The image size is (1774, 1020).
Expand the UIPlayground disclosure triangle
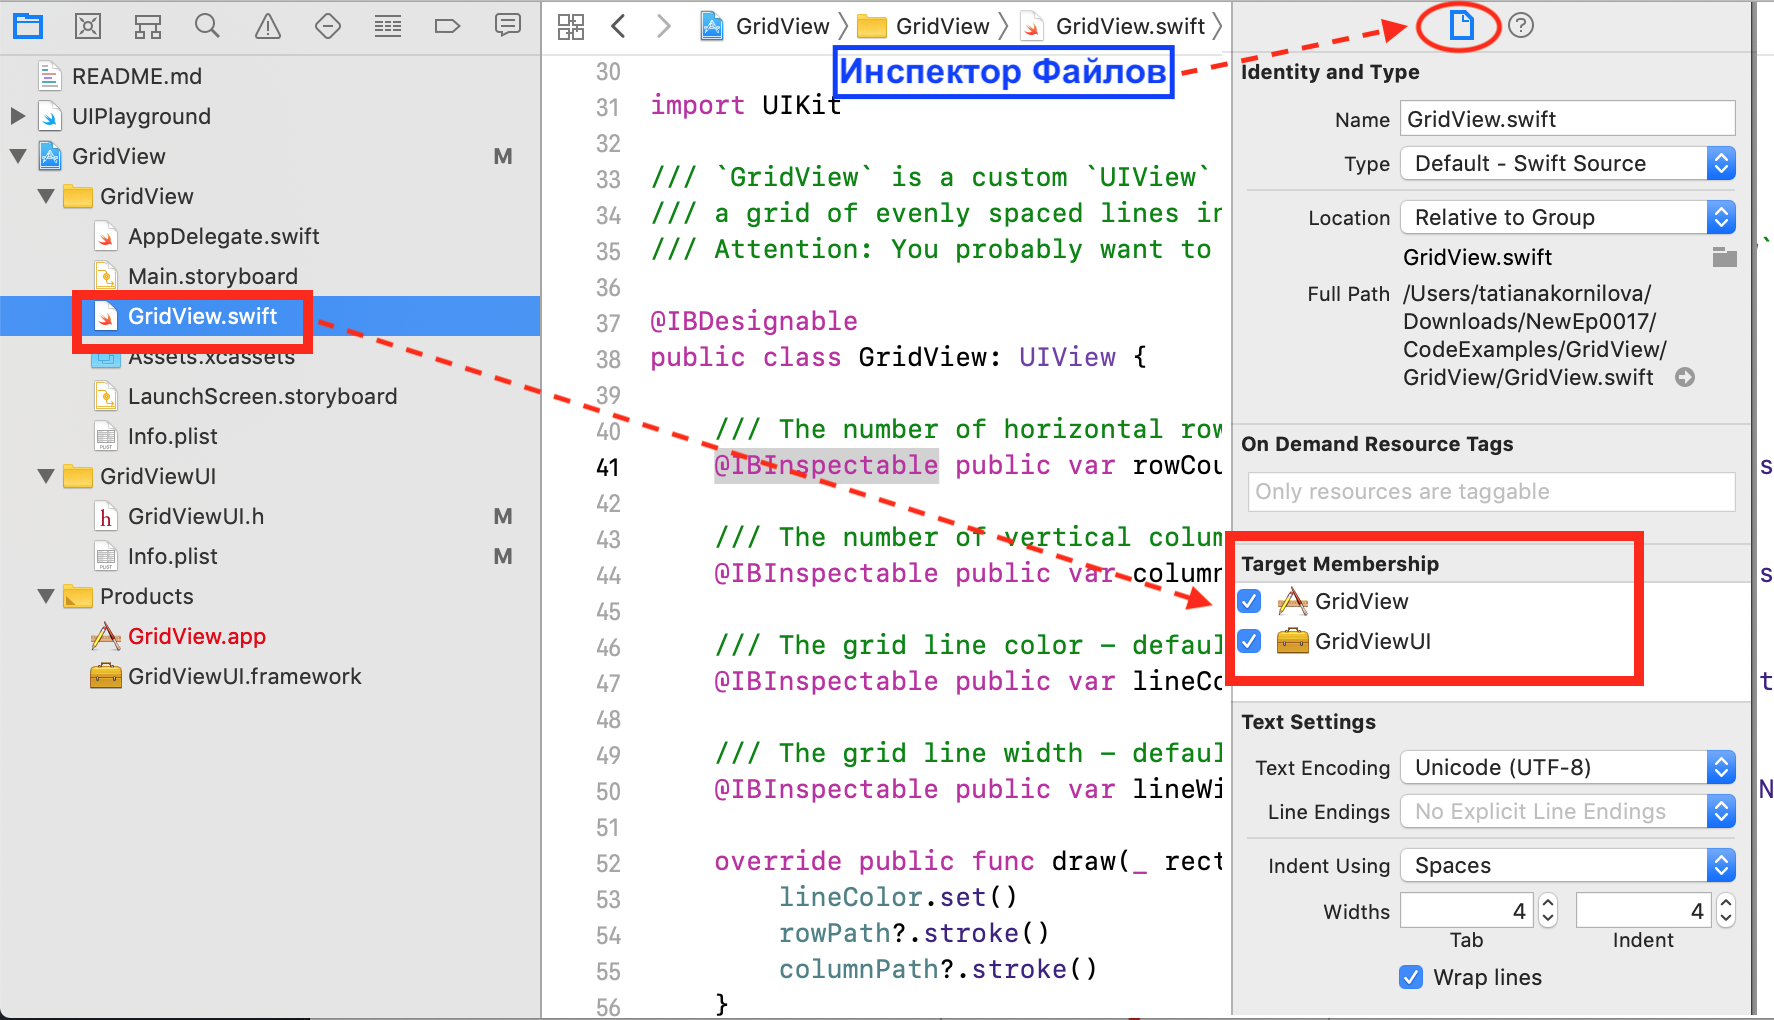(x=18, y=116)
